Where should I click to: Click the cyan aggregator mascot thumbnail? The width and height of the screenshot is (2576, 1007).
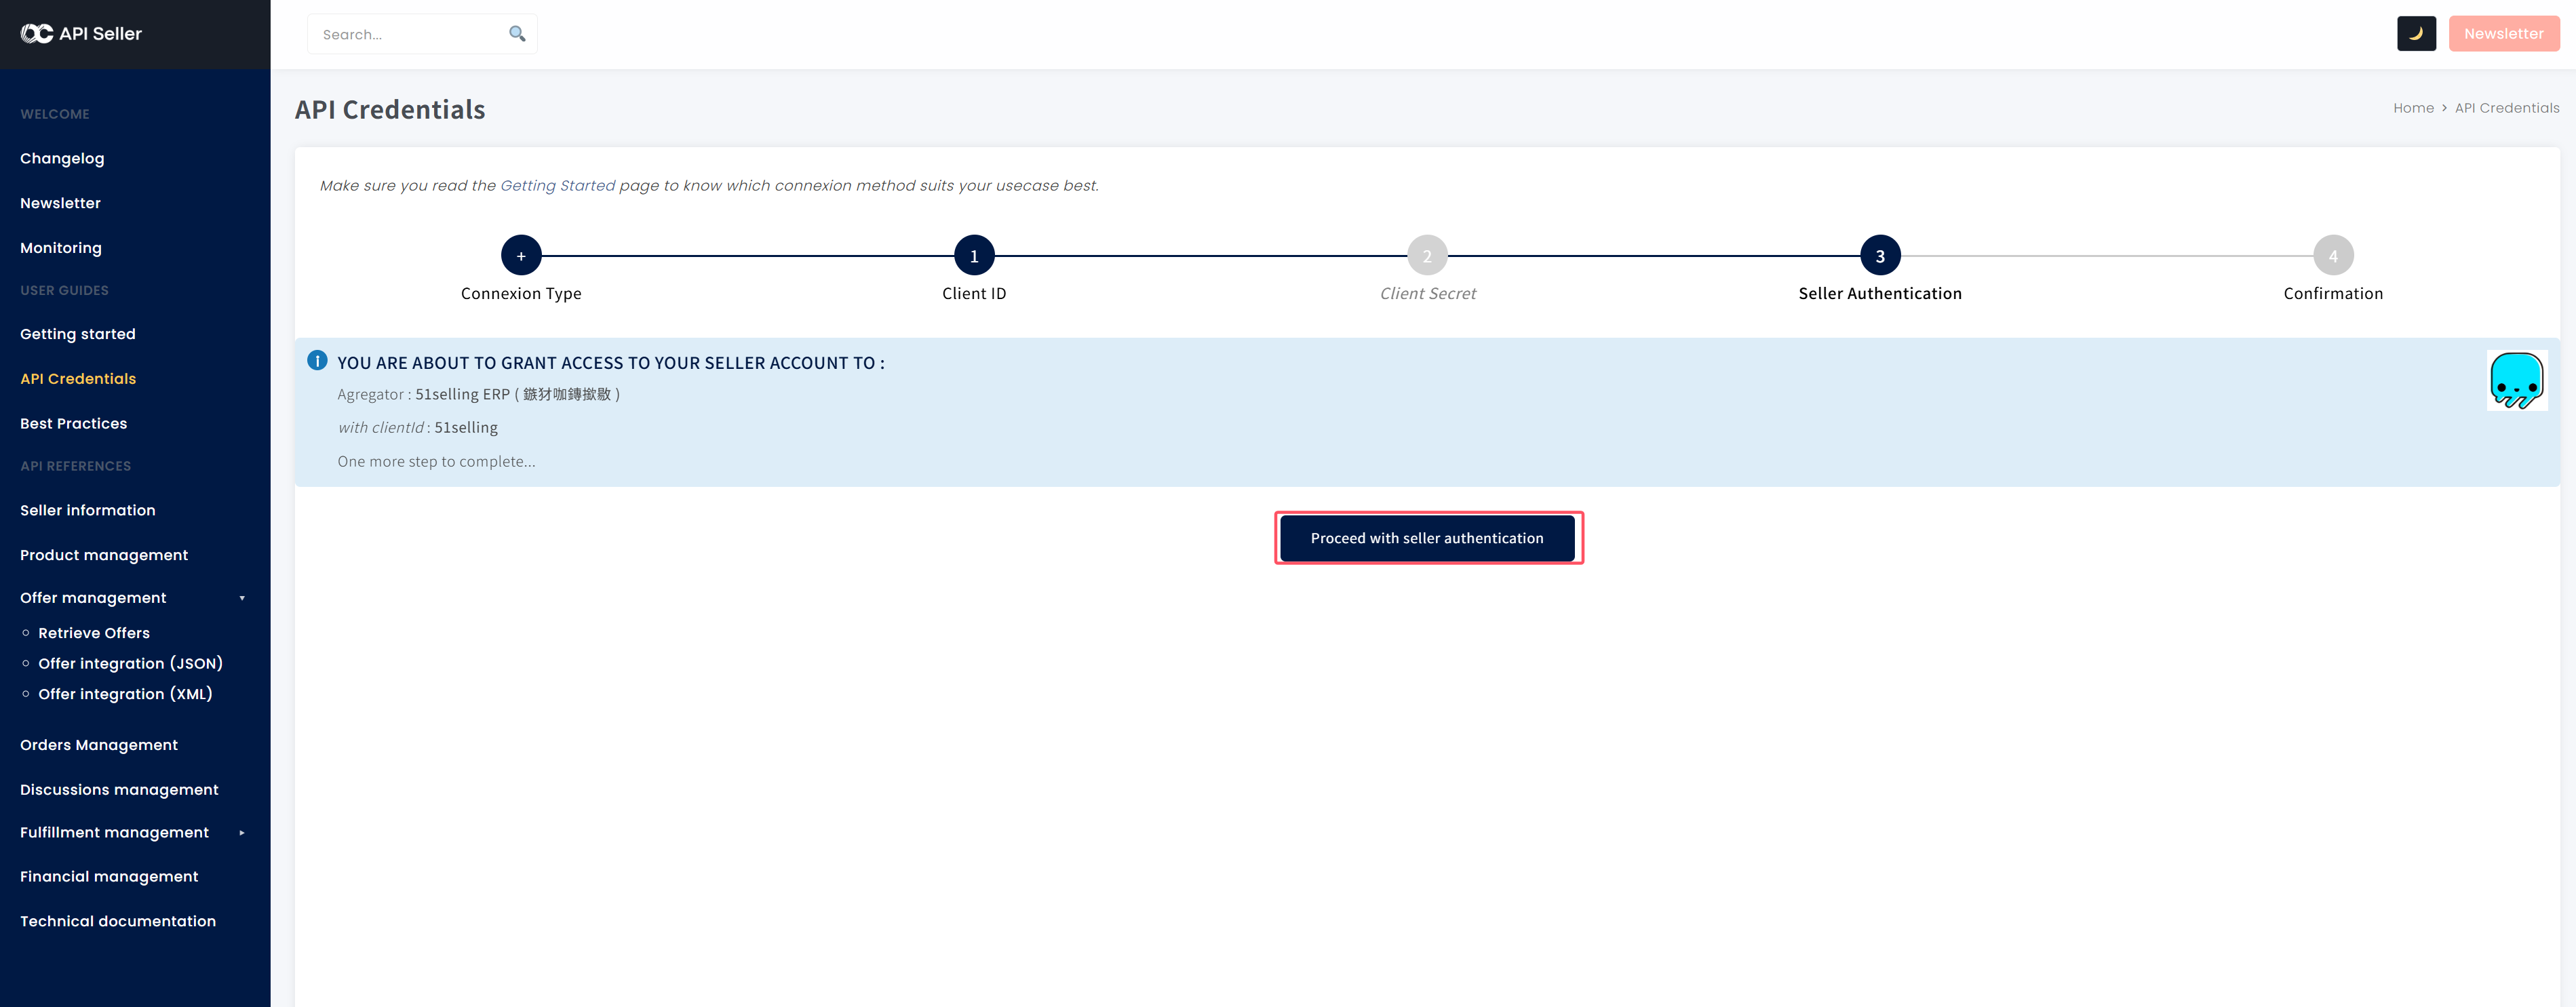point(2516,380)
